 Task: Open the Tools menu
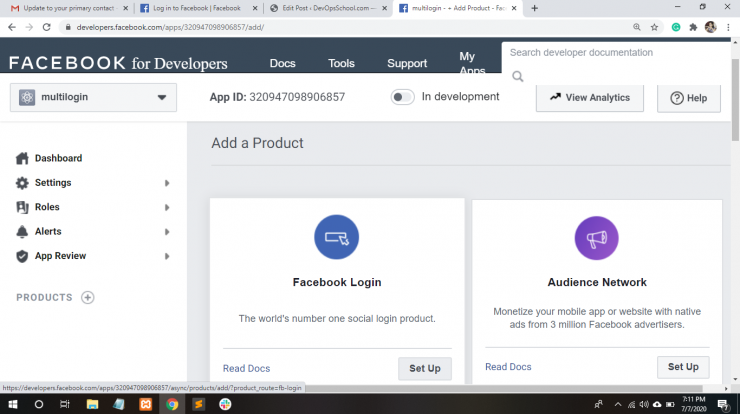click(x=341, y=63)
